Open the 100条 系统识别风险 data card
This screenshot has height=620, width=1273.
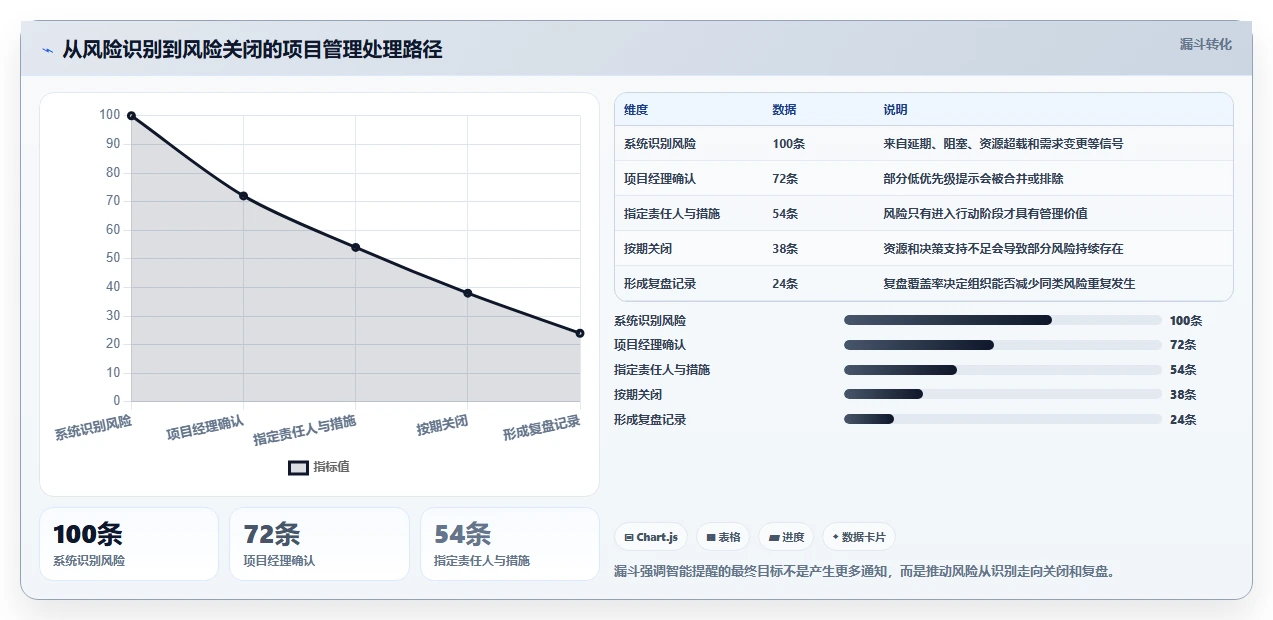[x=129, y=544]
